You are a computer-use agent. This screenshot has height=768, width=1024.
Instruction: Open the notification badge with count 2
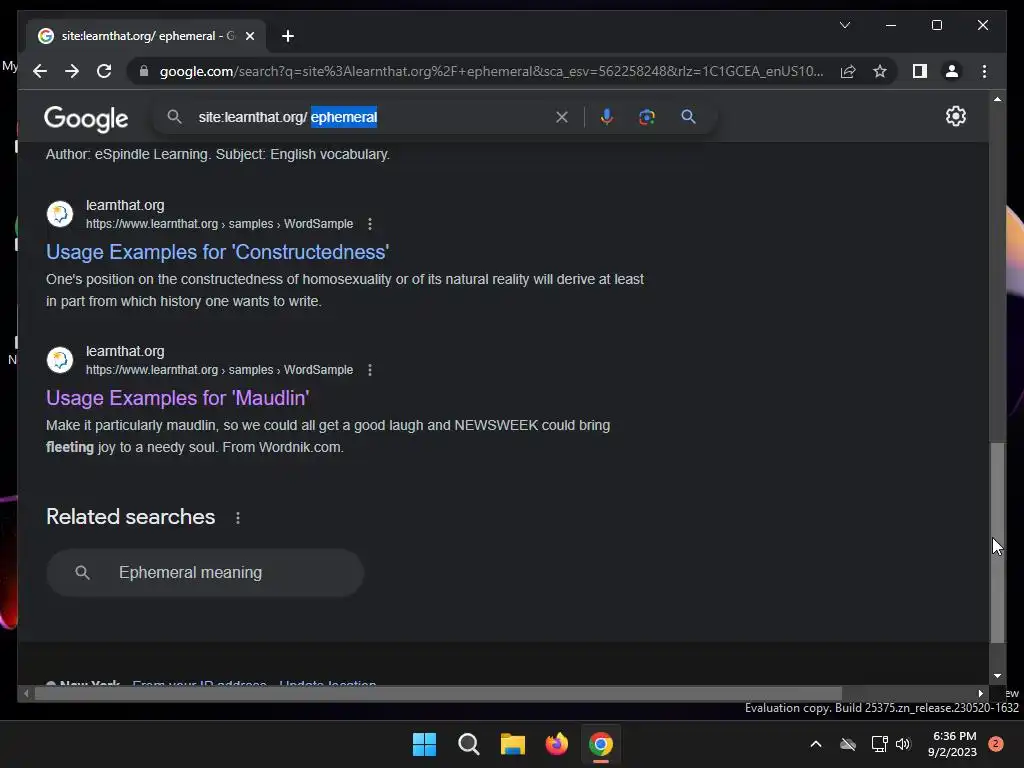pos(996,744)
